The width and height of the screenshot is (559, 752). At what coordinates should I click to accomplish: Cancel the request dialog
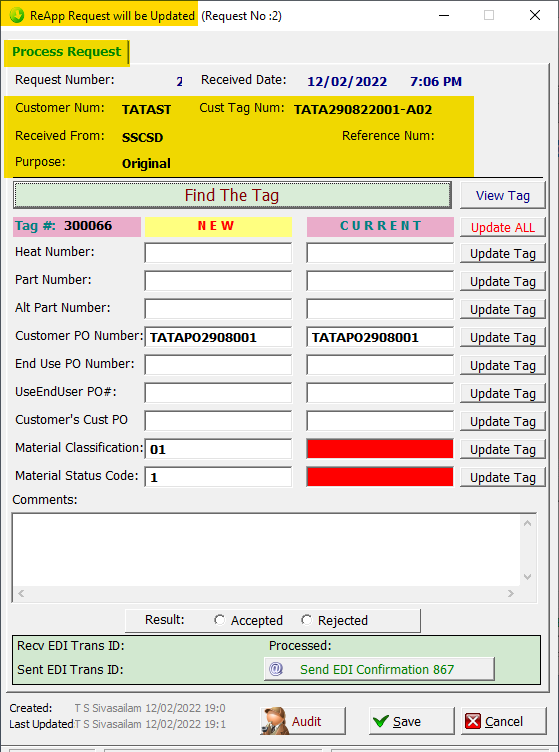click(x=503, y=721)
